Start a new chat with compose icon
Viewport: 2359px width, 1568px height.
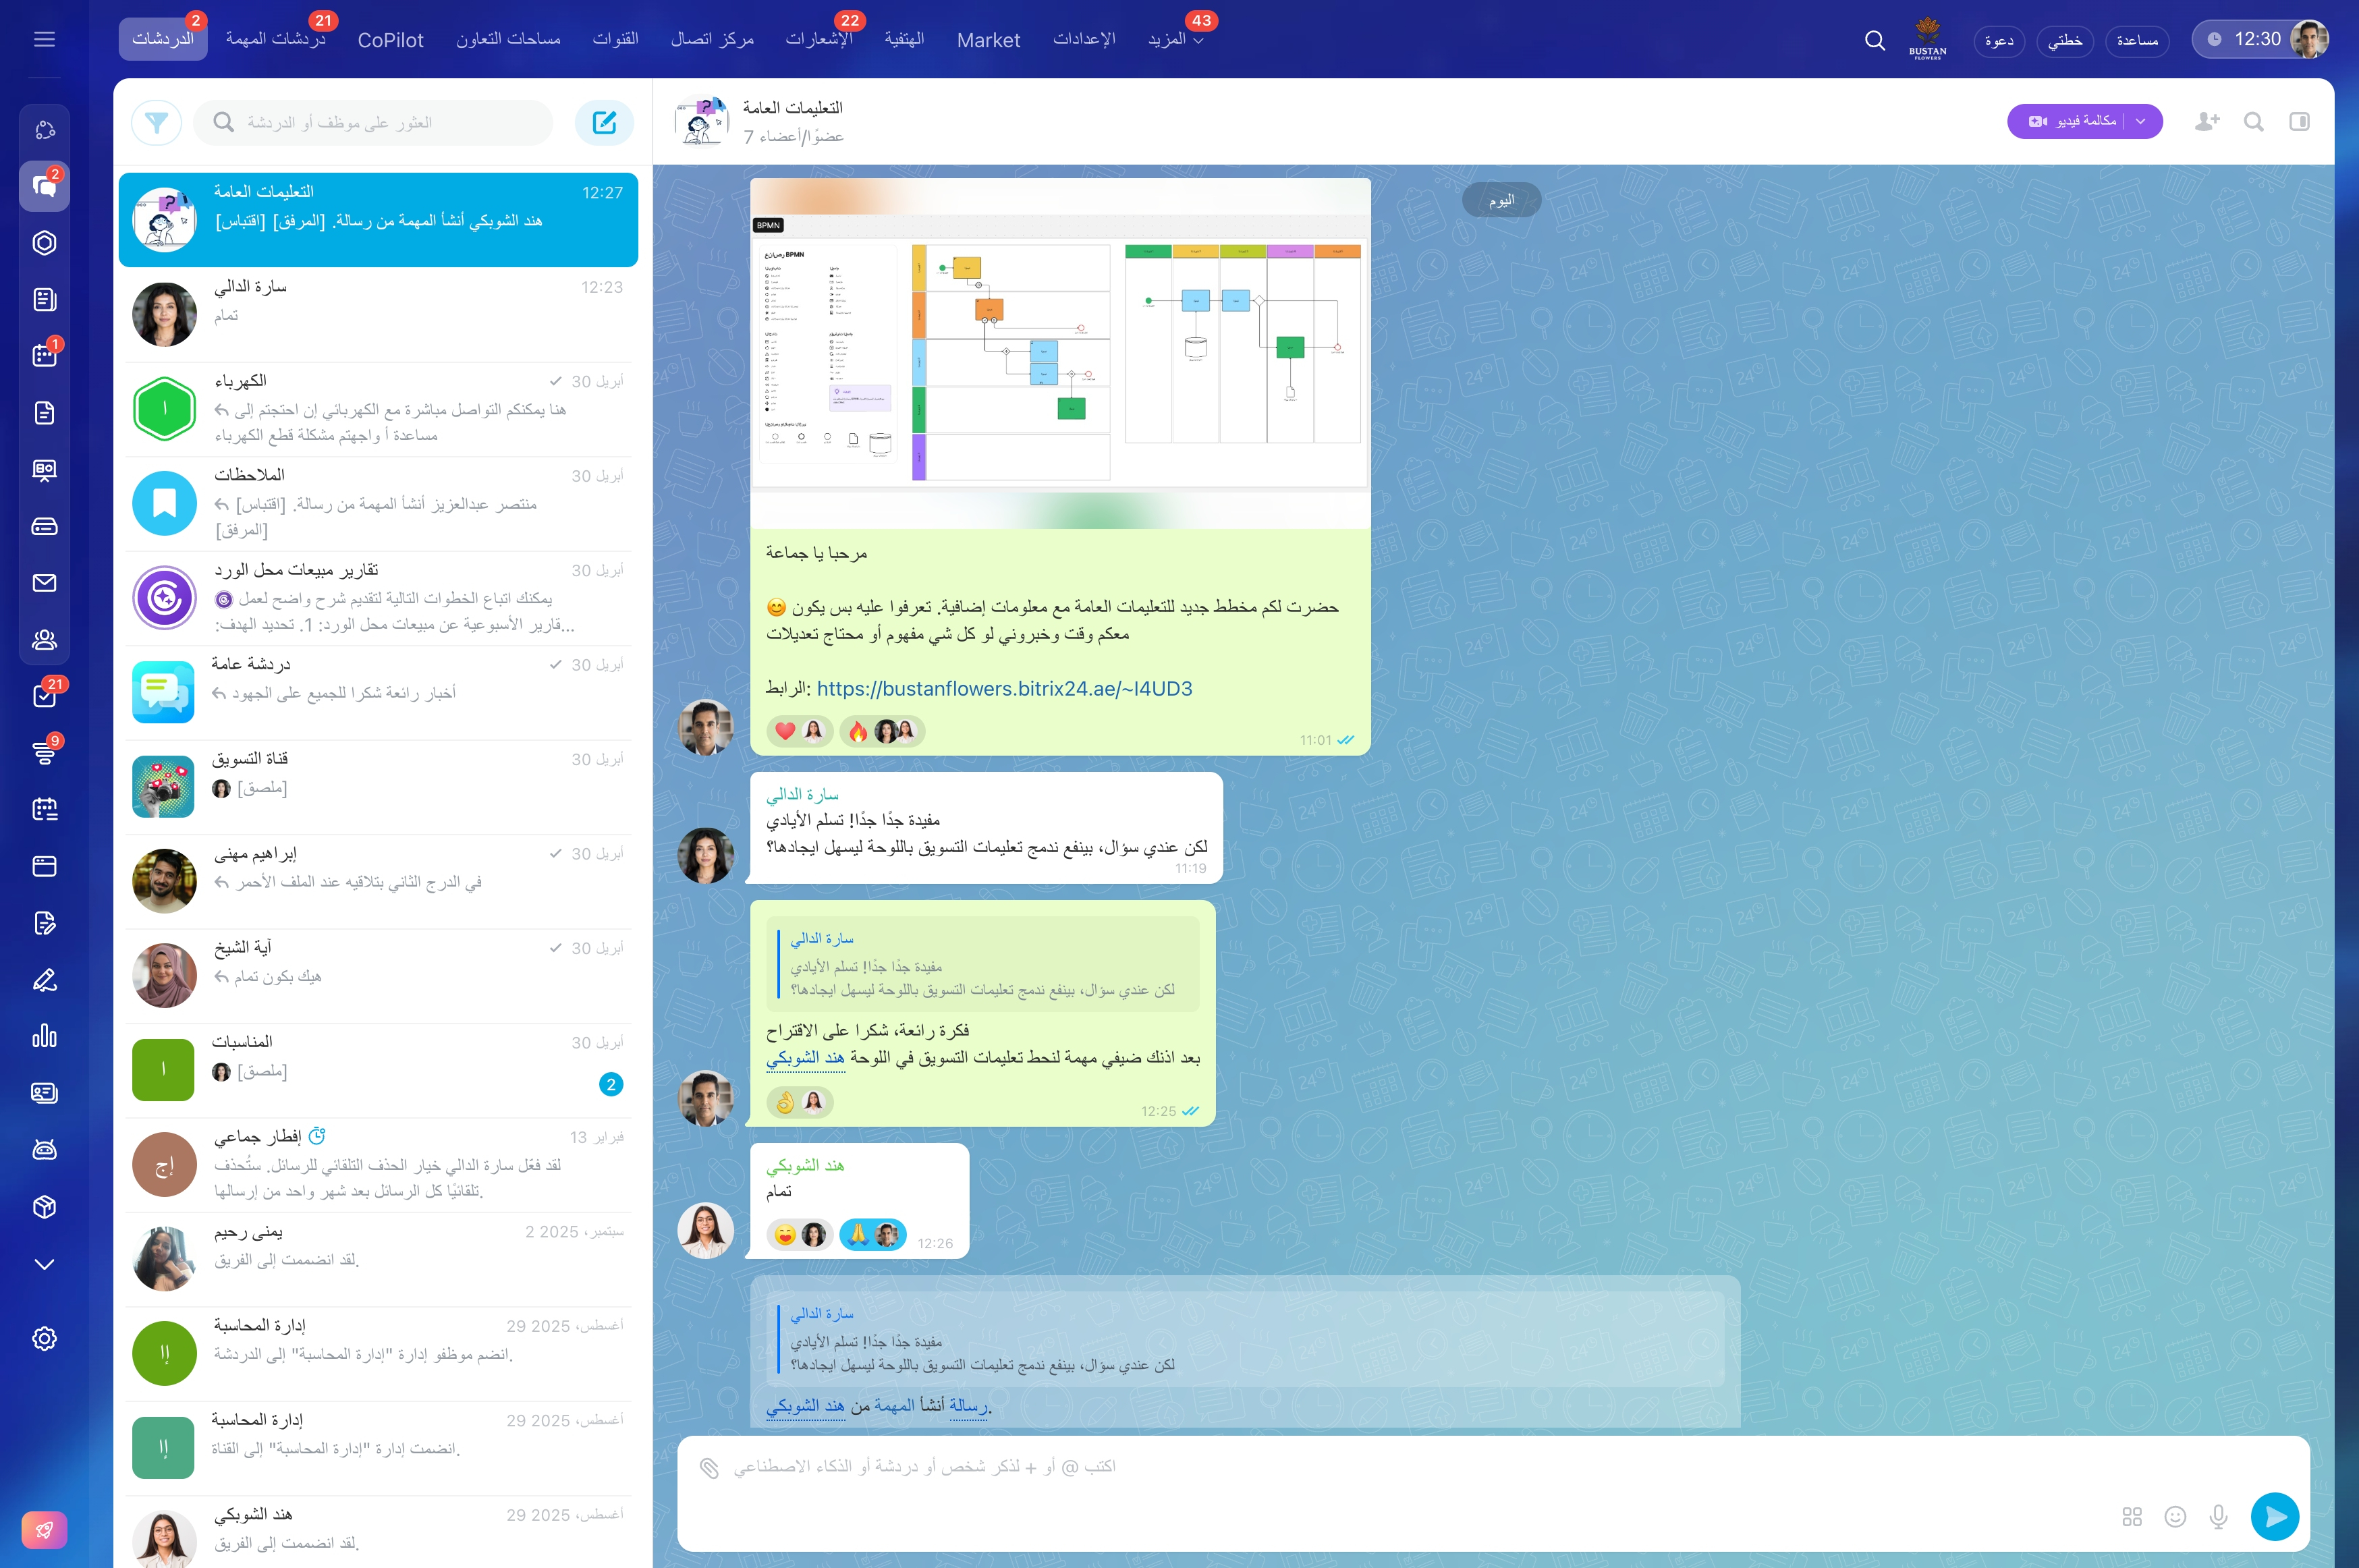[x=604, y=123]
